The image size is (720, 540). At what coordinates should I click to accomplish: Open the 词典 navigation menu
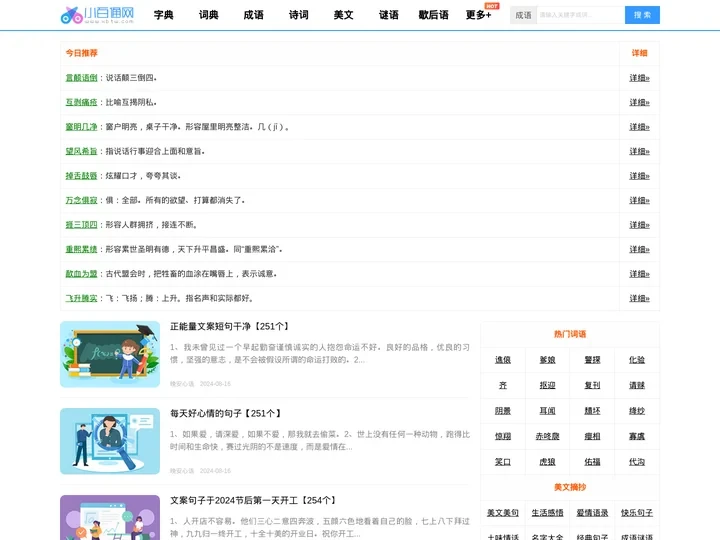208,15
